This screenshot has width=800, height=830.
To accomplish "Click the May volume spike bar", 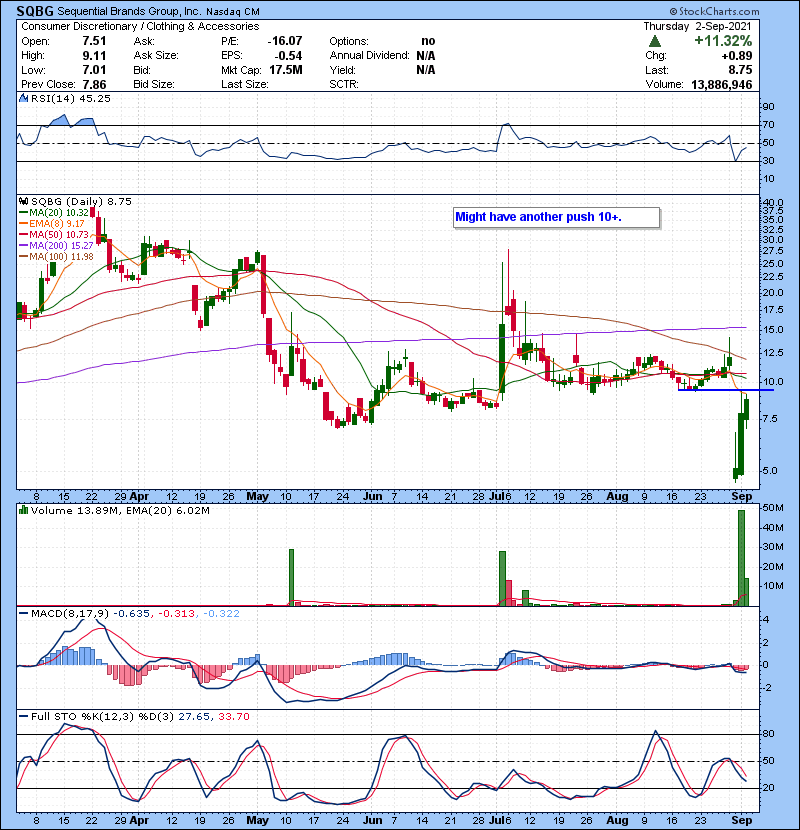I will 291,578.
